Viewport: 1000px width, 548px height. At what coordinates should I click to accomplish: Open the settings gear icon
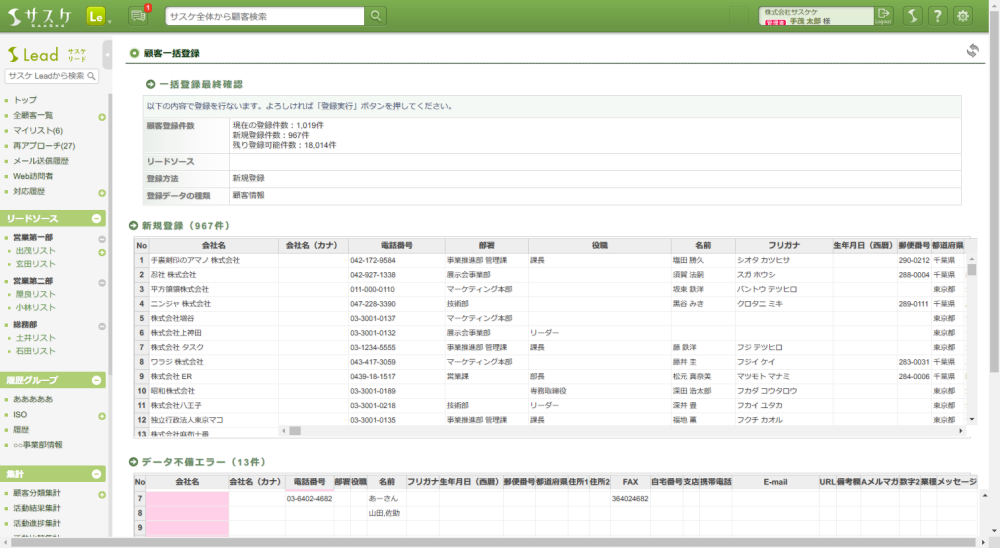pos(963,15)
